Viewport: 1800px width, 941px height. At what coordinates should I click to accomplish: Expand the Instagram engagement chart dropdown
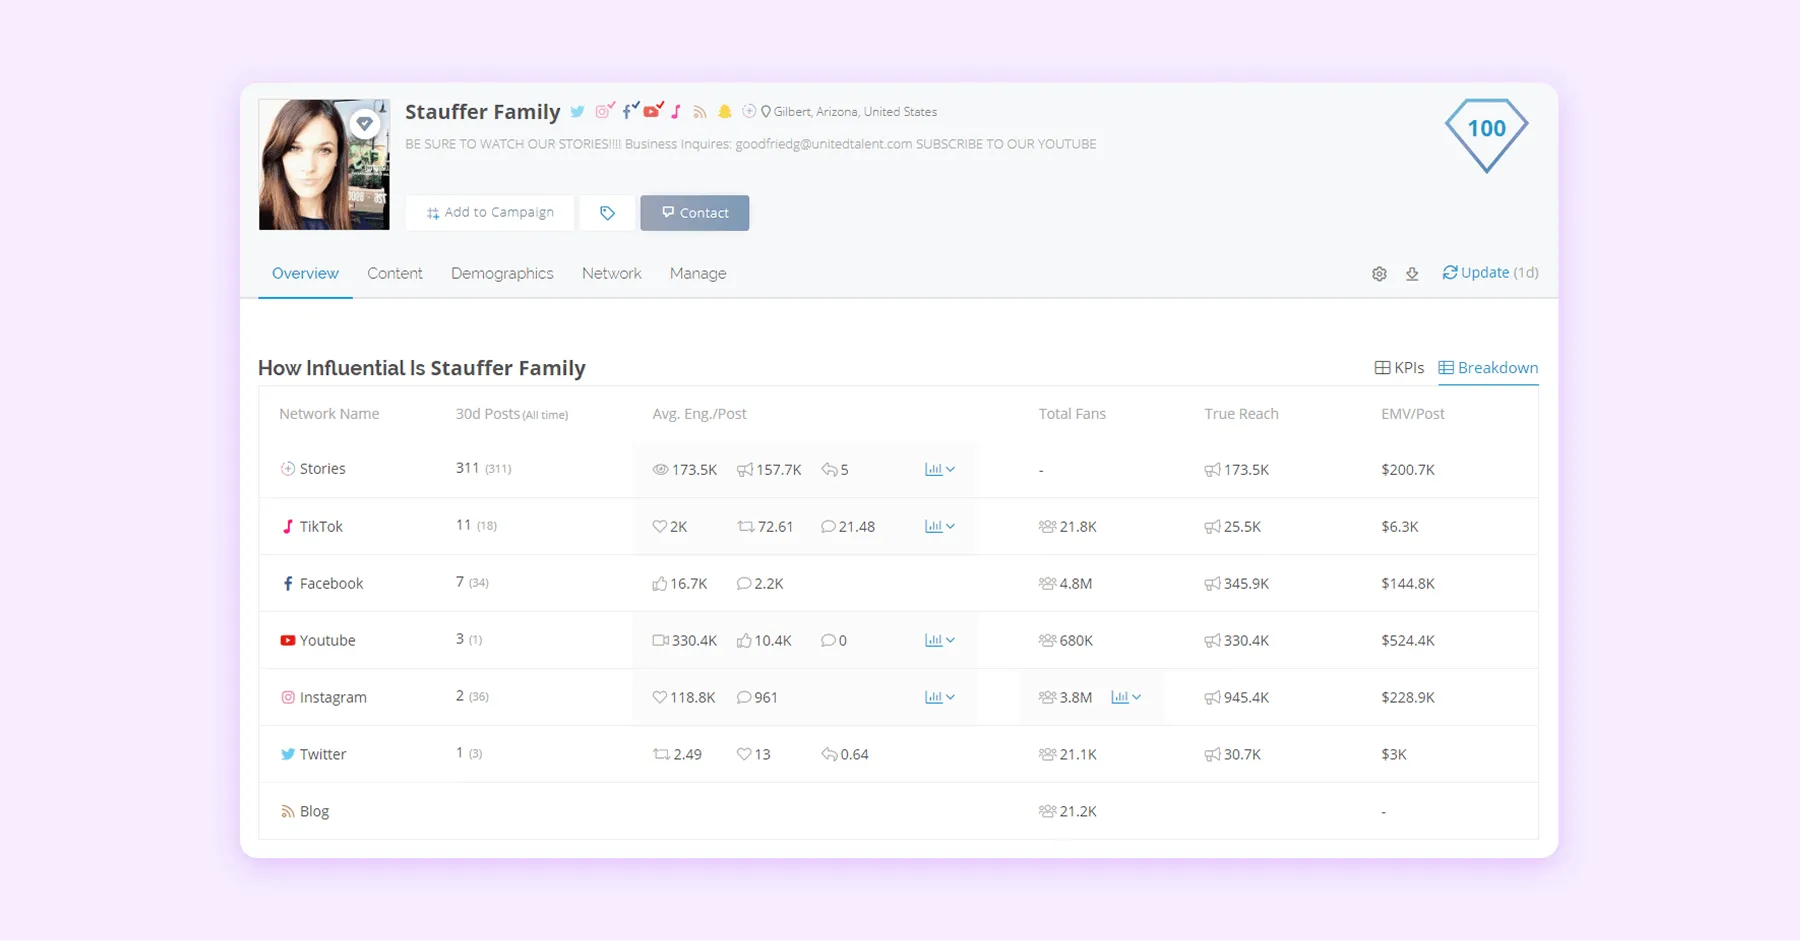[x=940, y=697]
